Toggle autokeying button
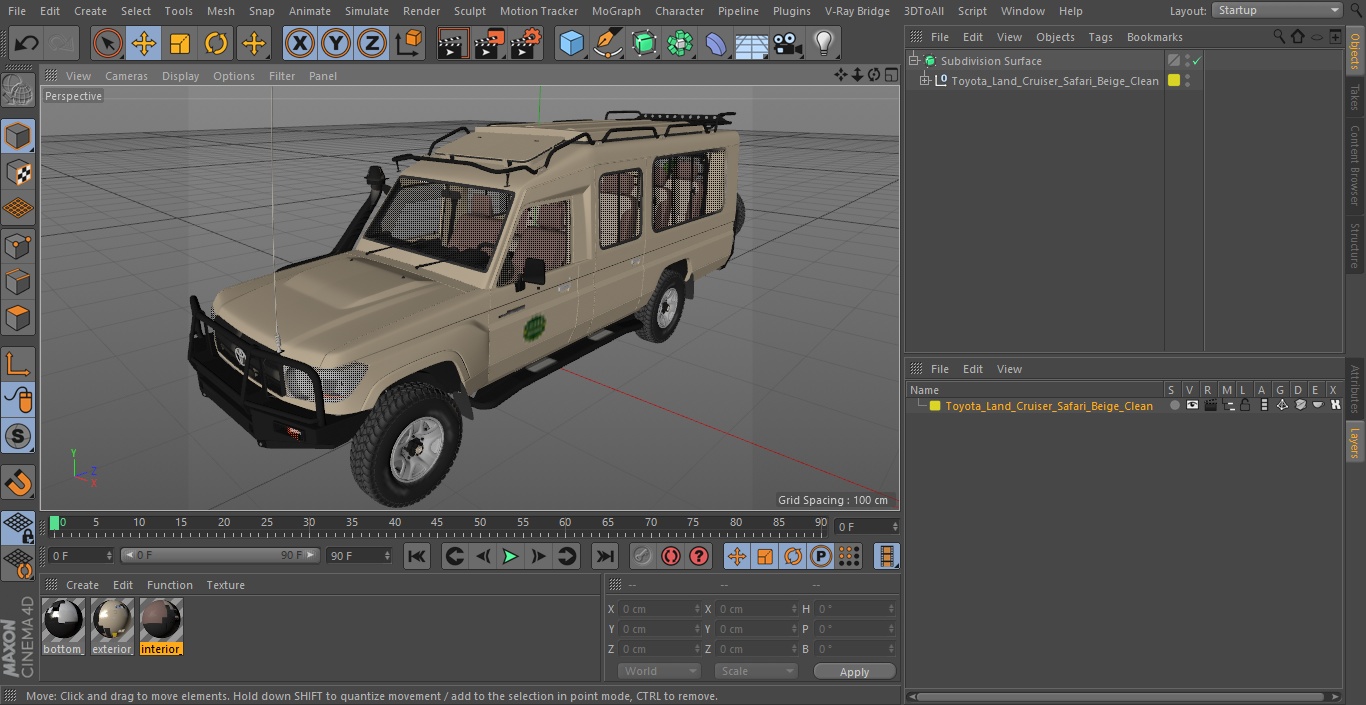The height and width of the screenshot is (705, 1366). (671, 556)
